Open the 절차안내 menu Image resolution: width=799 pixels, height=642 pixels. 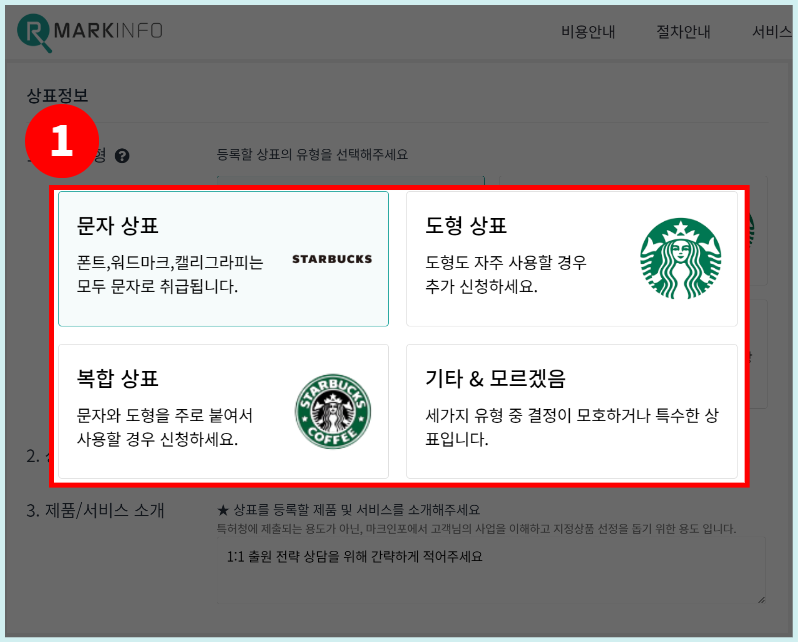(x=683, y=32)
